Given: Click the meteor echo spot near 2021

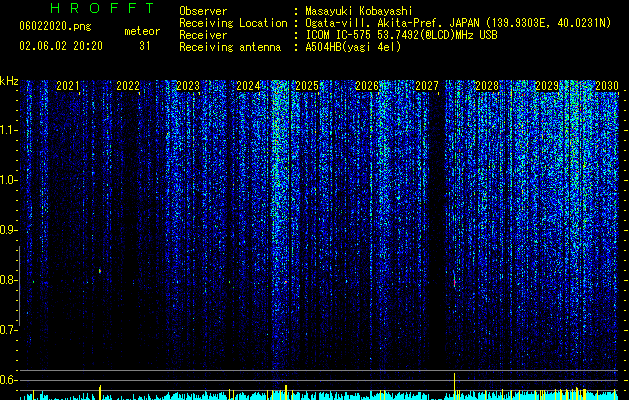Looking at the screenshot, I should tap(100, 271).
